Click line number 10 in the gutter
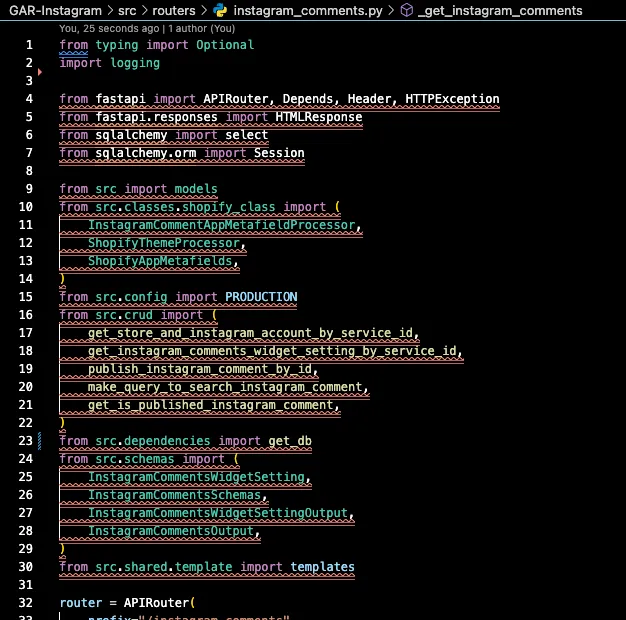Viewport: 626px width, 620px height. (26, 207)
